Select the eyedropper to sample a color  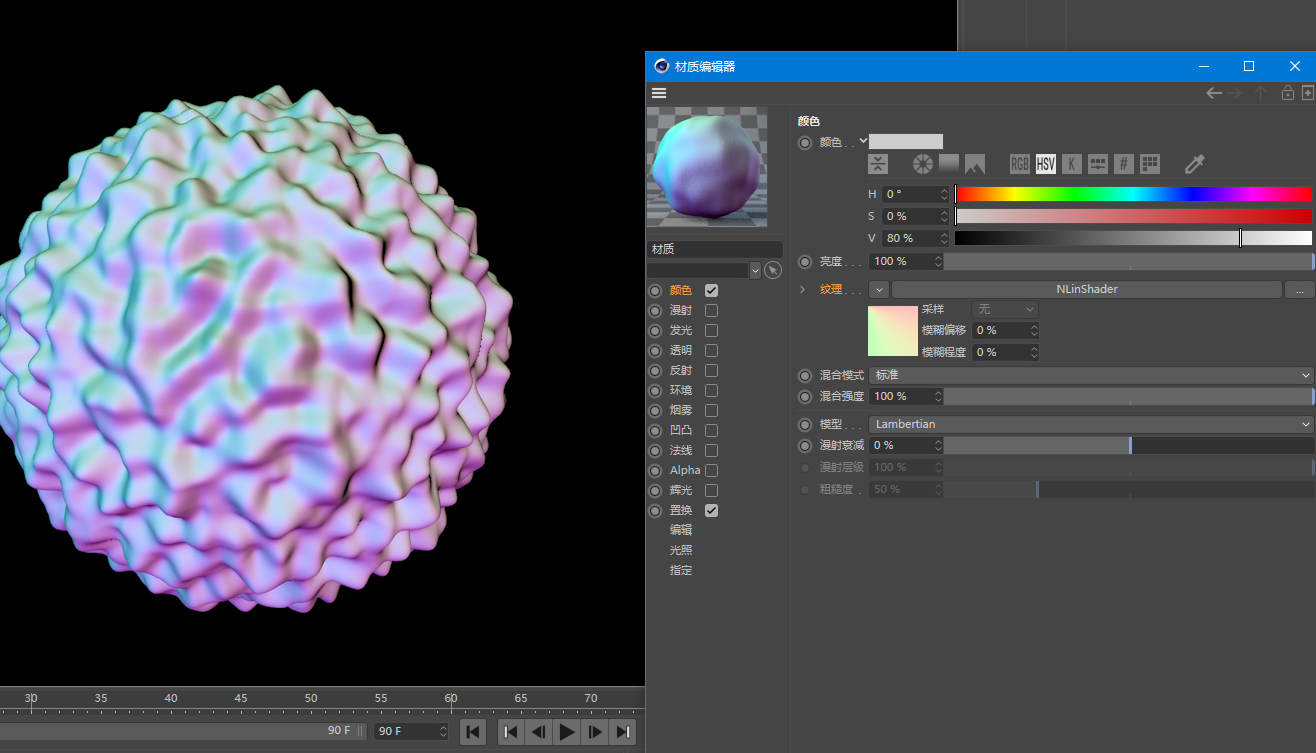[x=1194, y=164]
